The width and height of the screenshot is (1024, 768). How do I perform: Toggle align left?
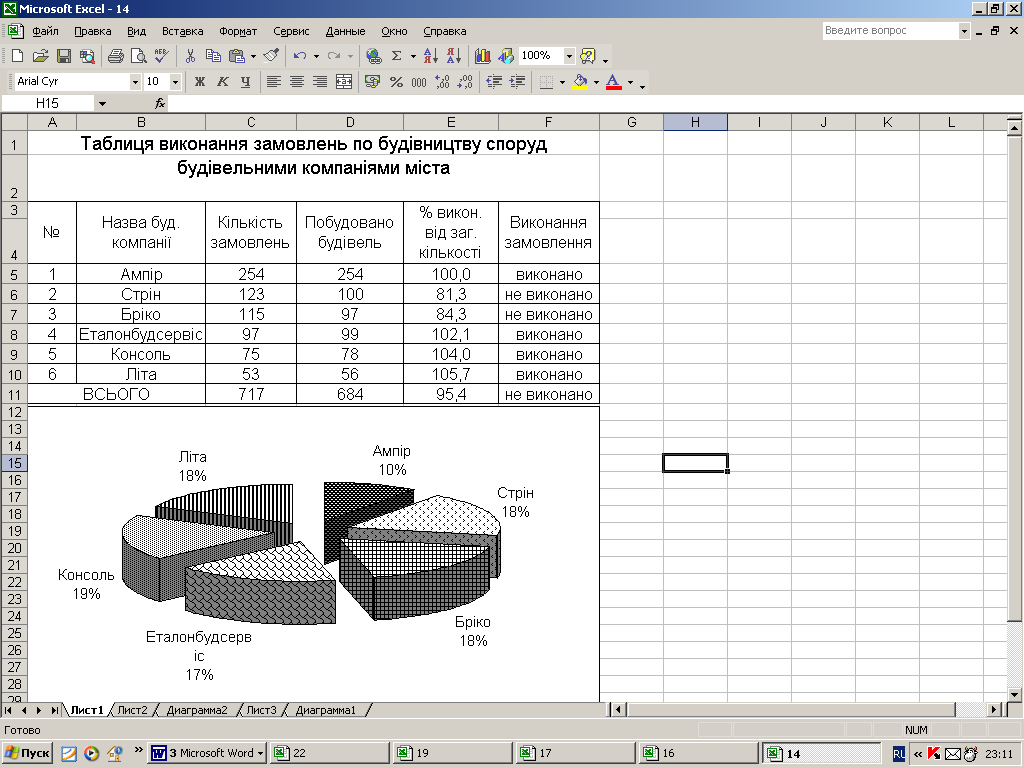[x=274, y=82]
